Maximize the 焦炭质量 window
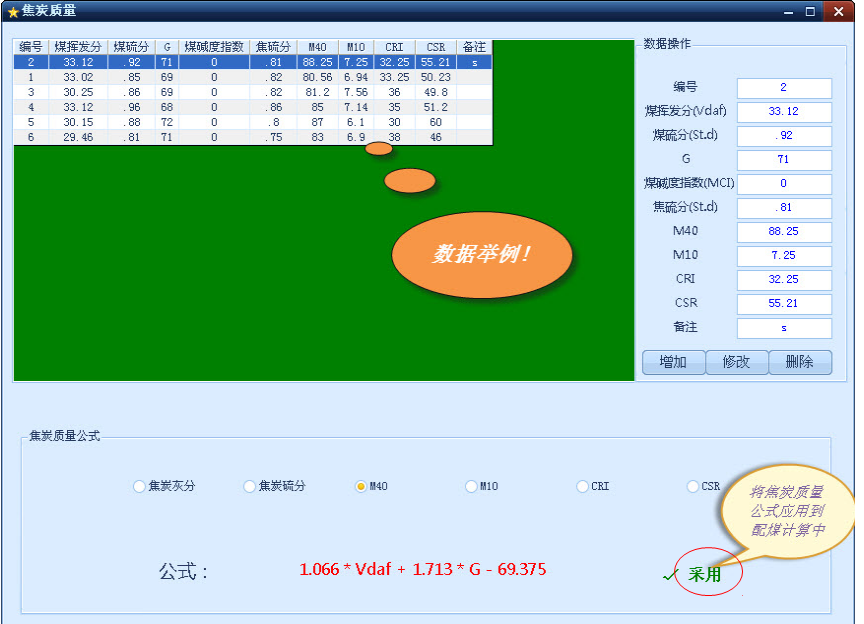Viewport: 864px width, 624px height. pos(810,12)
